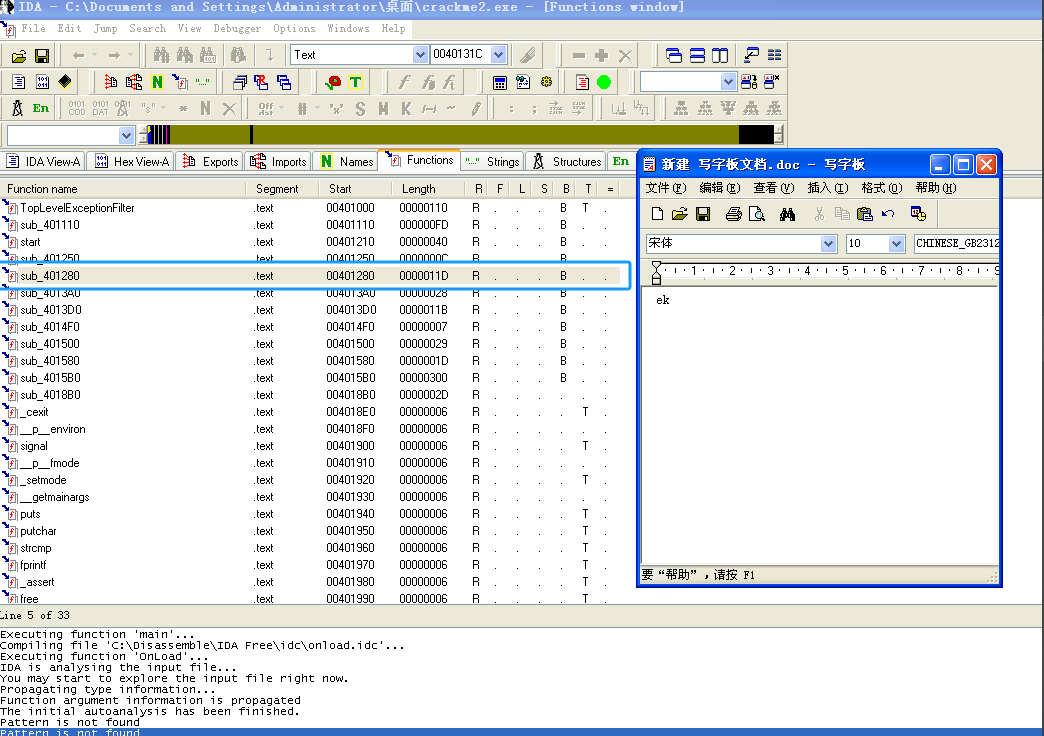Viewport: 1044px width, 736px height.
Task: Click the navigation band overview bar
Action: (x=459, y=135)
